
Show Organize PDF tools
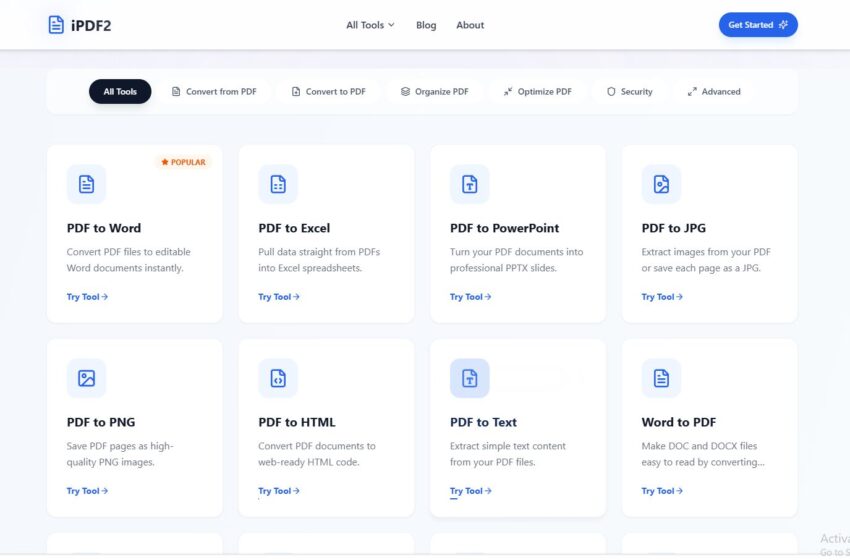(x=434, y=92)
